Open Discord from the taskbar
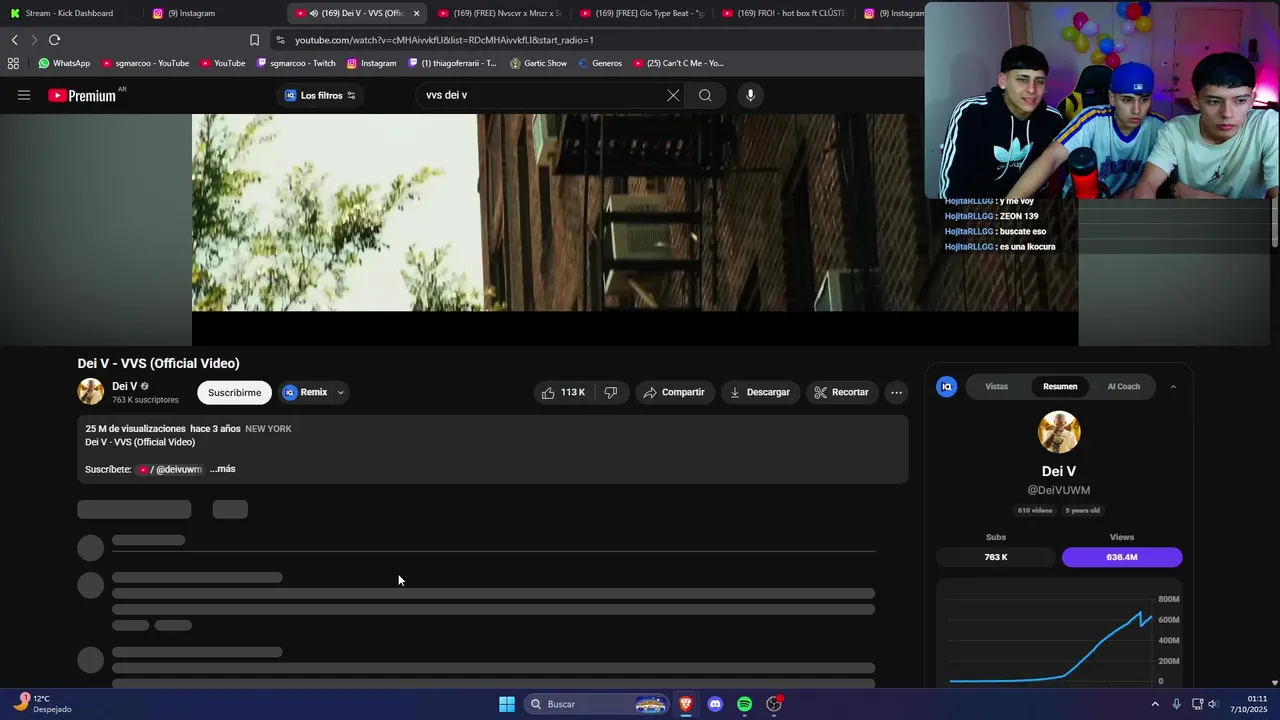This screenshot has width=1280, height=720. click(715, 704)
